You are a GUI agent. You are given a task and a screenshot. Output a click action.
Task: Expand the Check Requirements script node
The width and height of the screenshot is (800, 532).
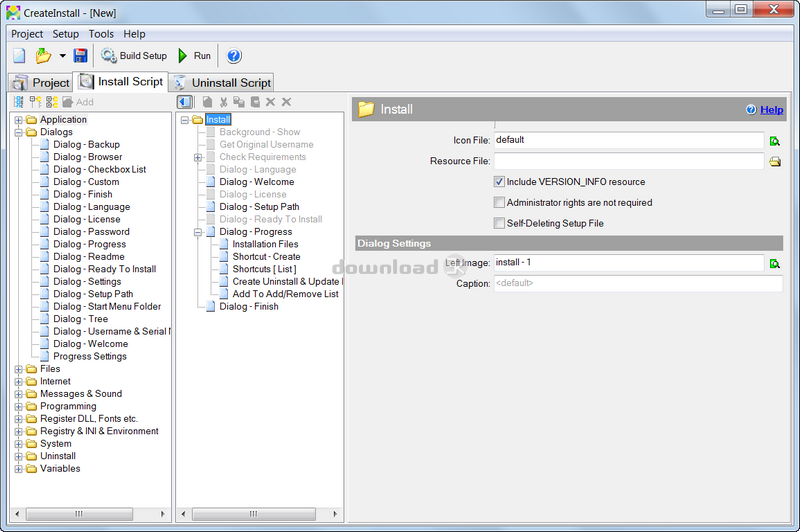[x=197, y=158]
